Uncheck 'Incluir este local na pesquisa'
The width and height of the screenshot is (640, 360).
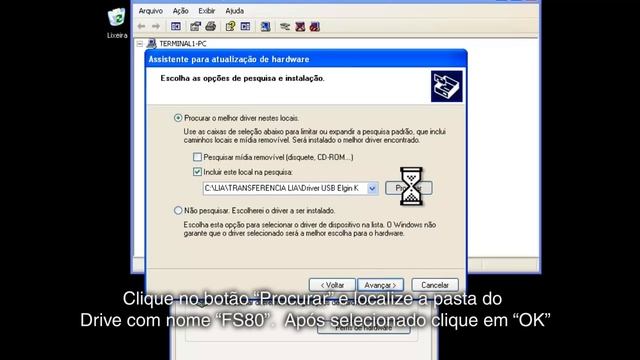pyautogui.click(x=198, y=172)
